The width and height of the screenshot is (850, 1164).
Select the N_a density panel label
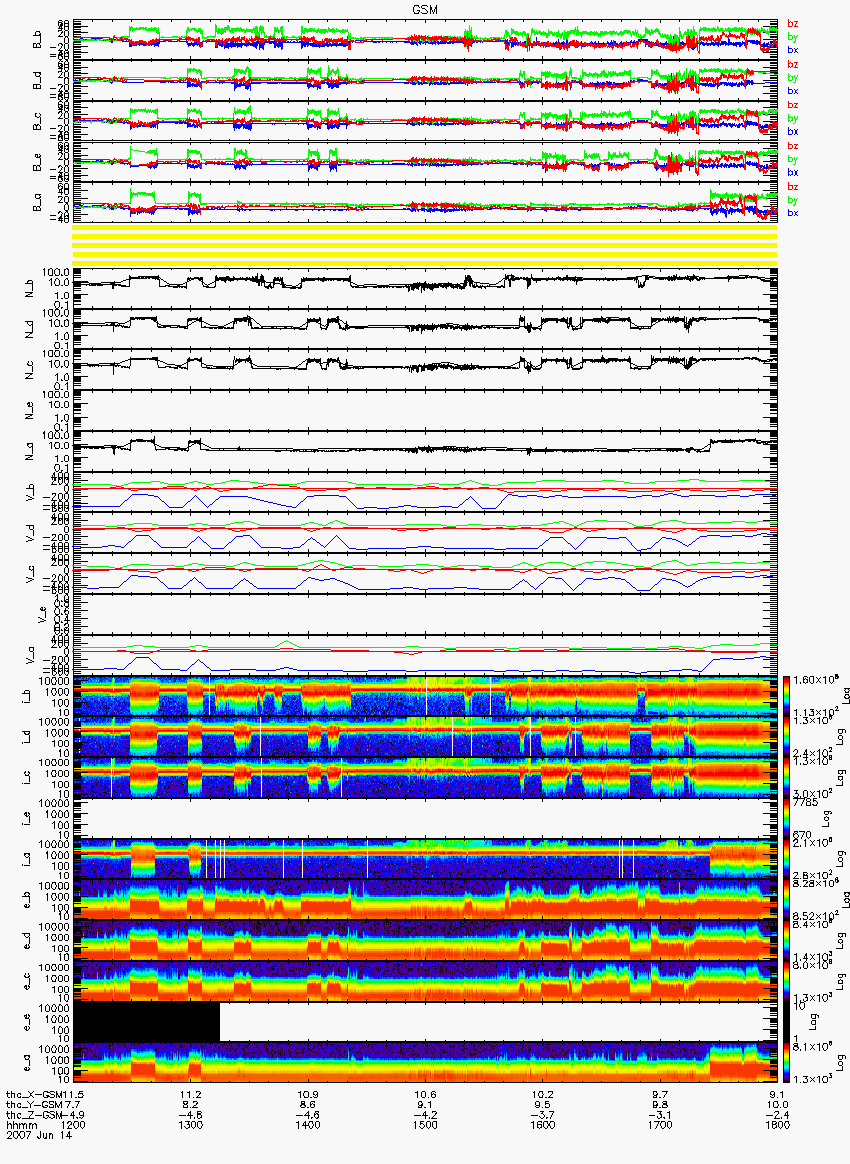(x=30, y=451)
